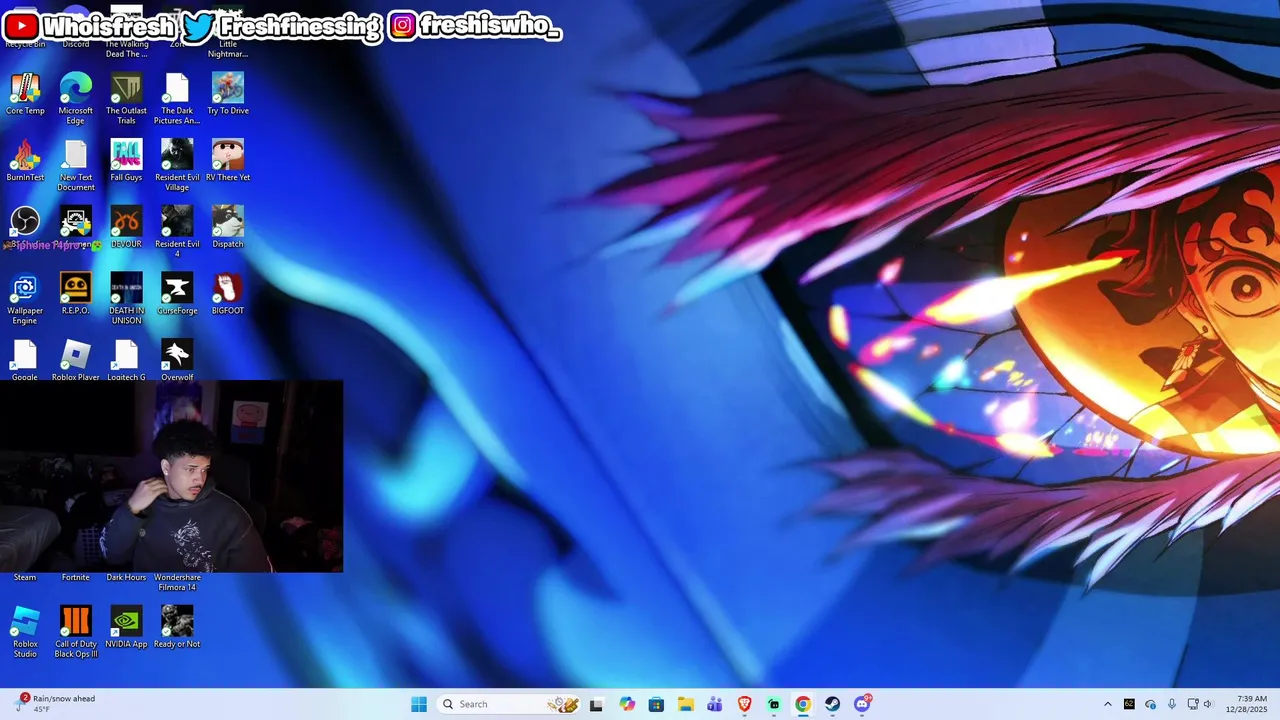1280x720 pixels.
Task: Open the Windows Start menu
Action: (419, 704)
